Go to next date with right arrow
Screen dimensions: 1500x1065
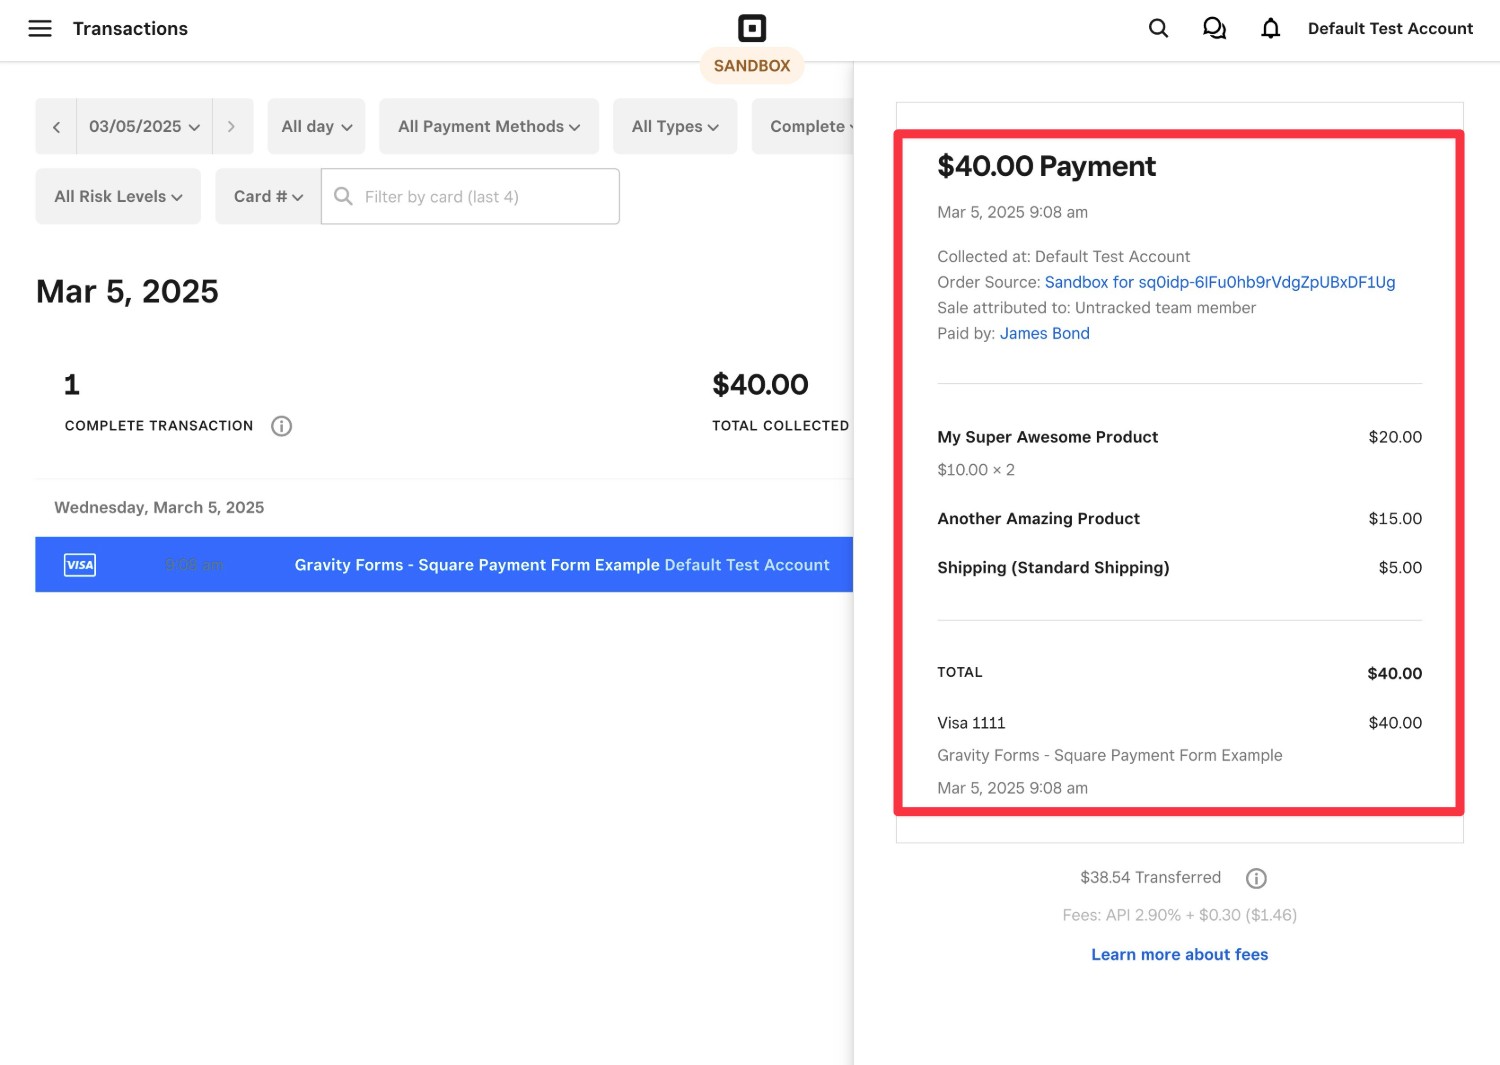coord(232,127)
